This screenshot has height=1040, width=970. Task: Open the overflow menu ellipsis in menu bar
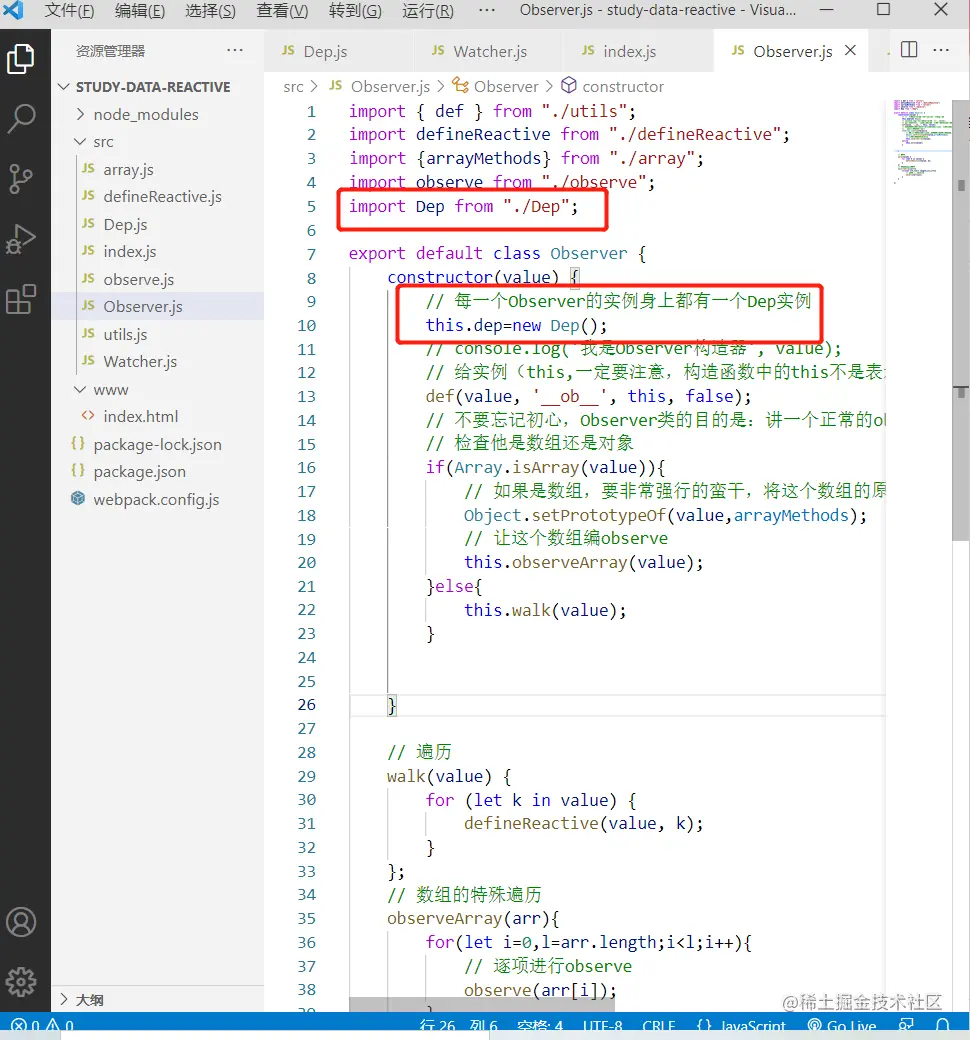pyautogui.click(x=487, y=11)
